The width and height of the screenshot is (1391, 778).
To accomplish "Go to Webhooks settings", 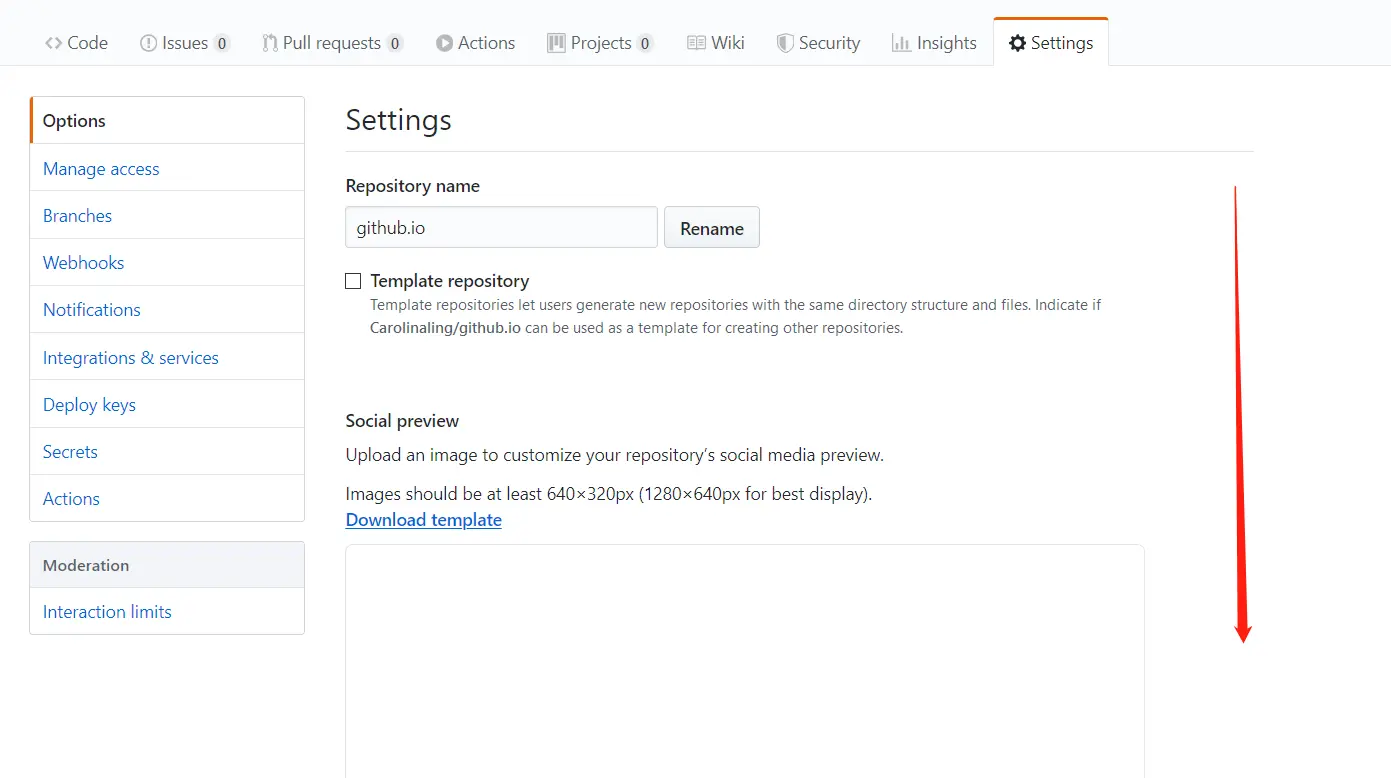I will pos(167,262).
